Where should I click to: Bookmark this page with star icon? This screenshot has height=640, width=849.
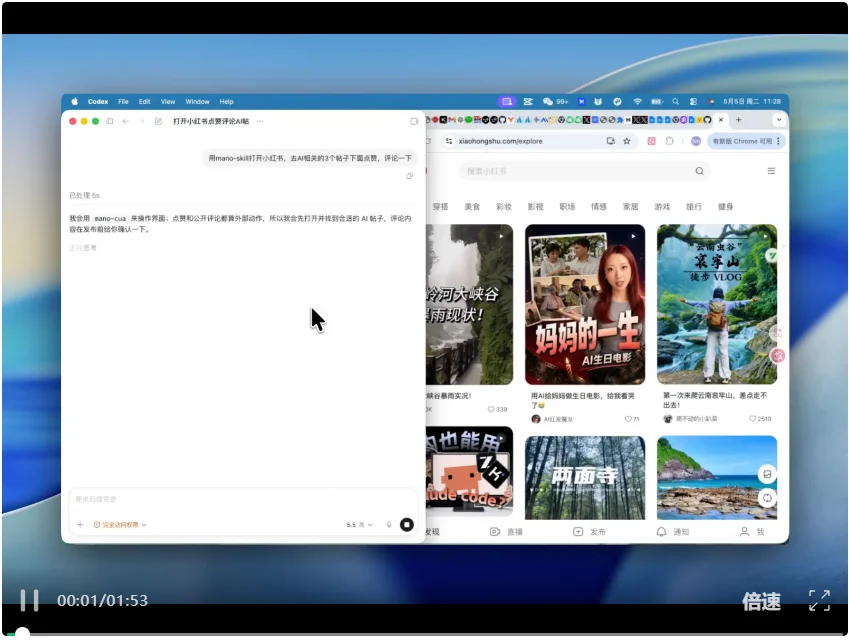click(x=626, y=141)
